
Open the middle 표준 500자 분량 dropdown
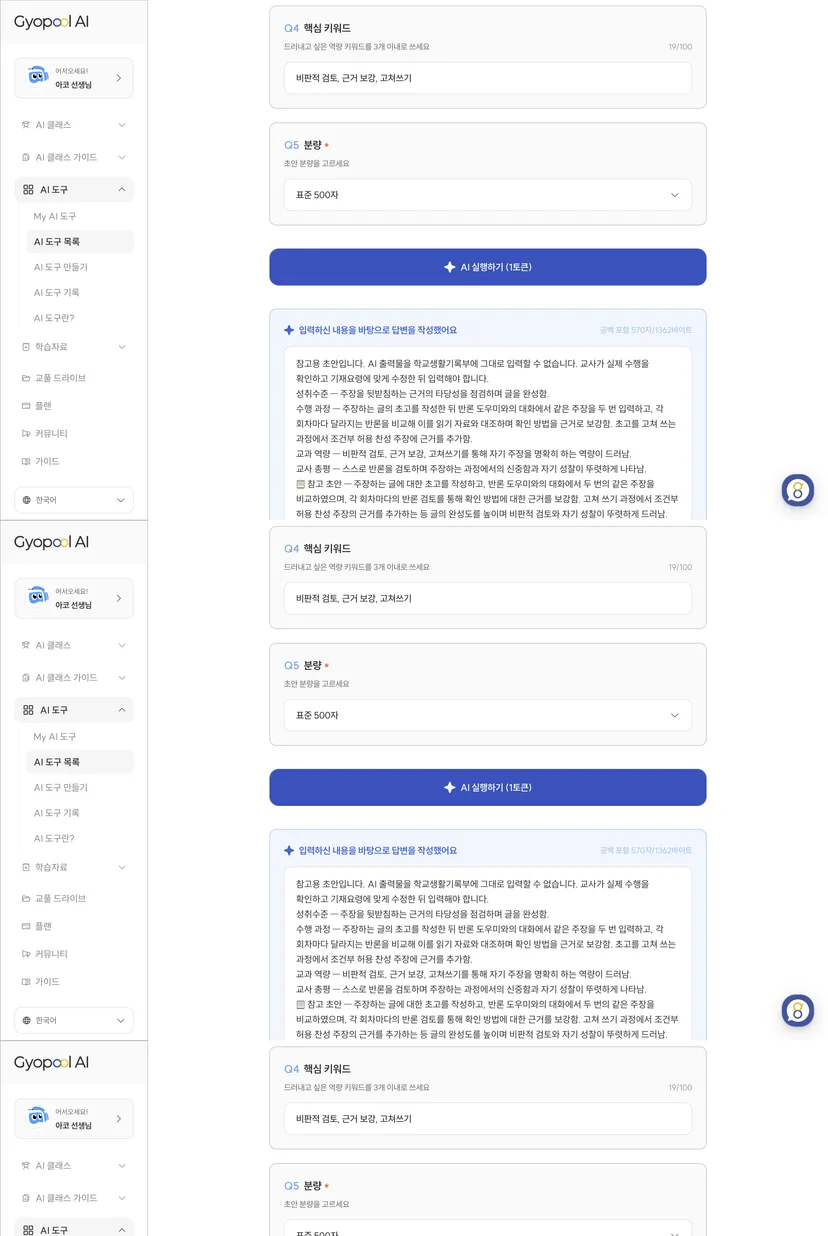[488, 715]
